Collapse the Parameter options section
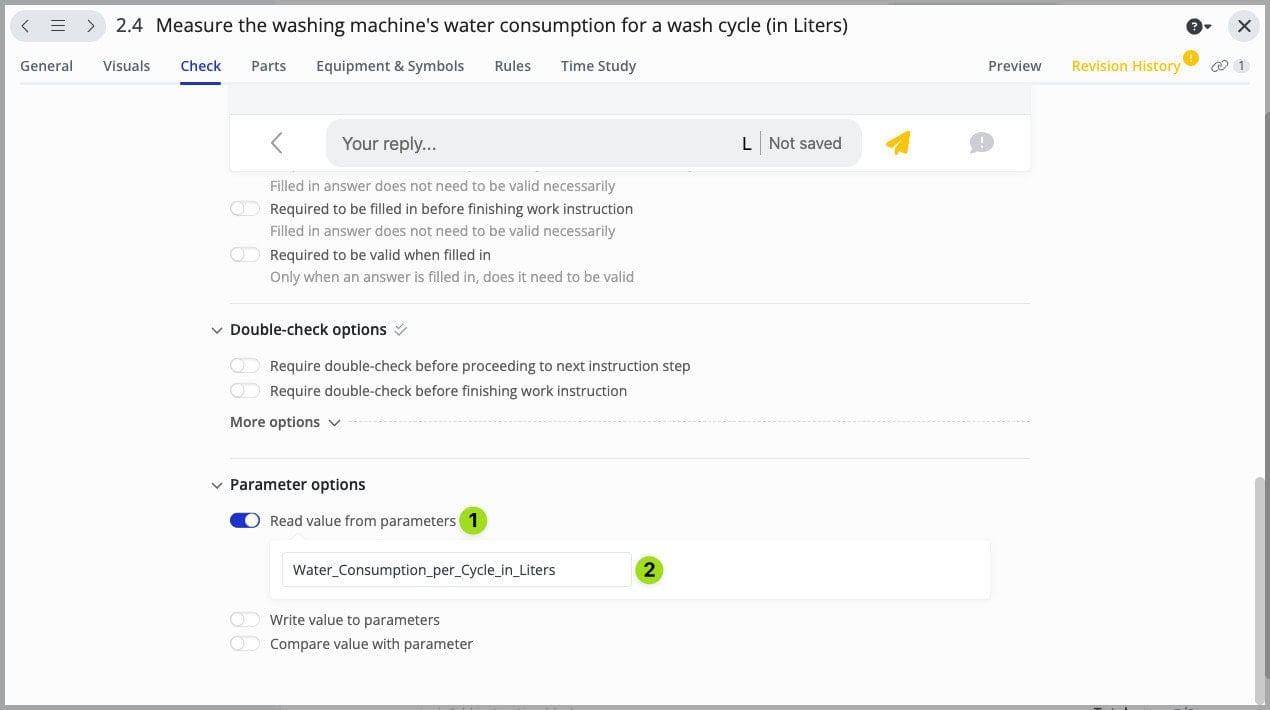Viewport: 1270px width, 710px height. (x=217, y=485)
